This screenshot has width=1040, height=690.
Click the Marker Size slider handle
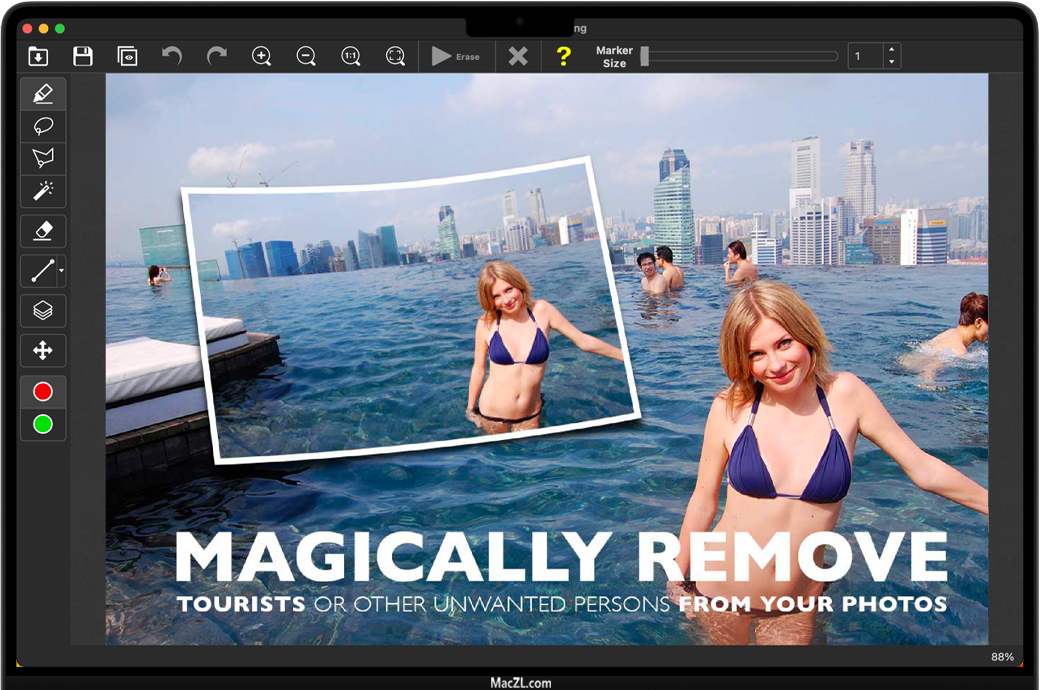pos(645,56)
